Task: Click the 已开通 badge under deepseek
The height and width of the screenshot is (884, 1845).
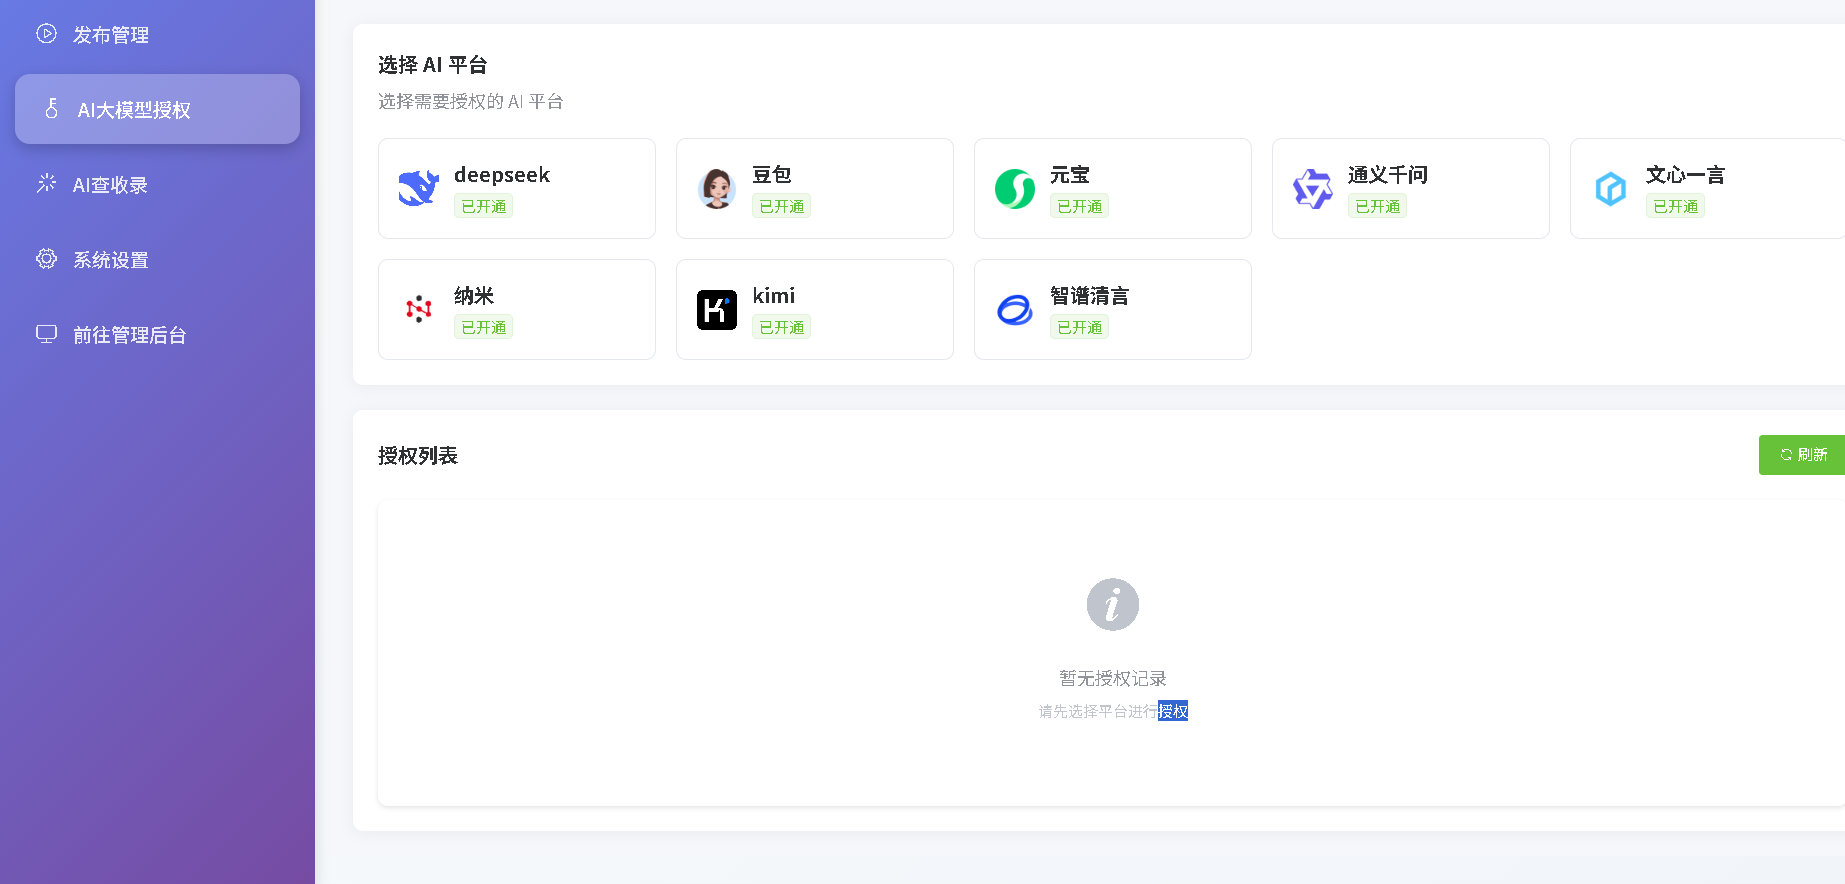Action: point(483,206)
